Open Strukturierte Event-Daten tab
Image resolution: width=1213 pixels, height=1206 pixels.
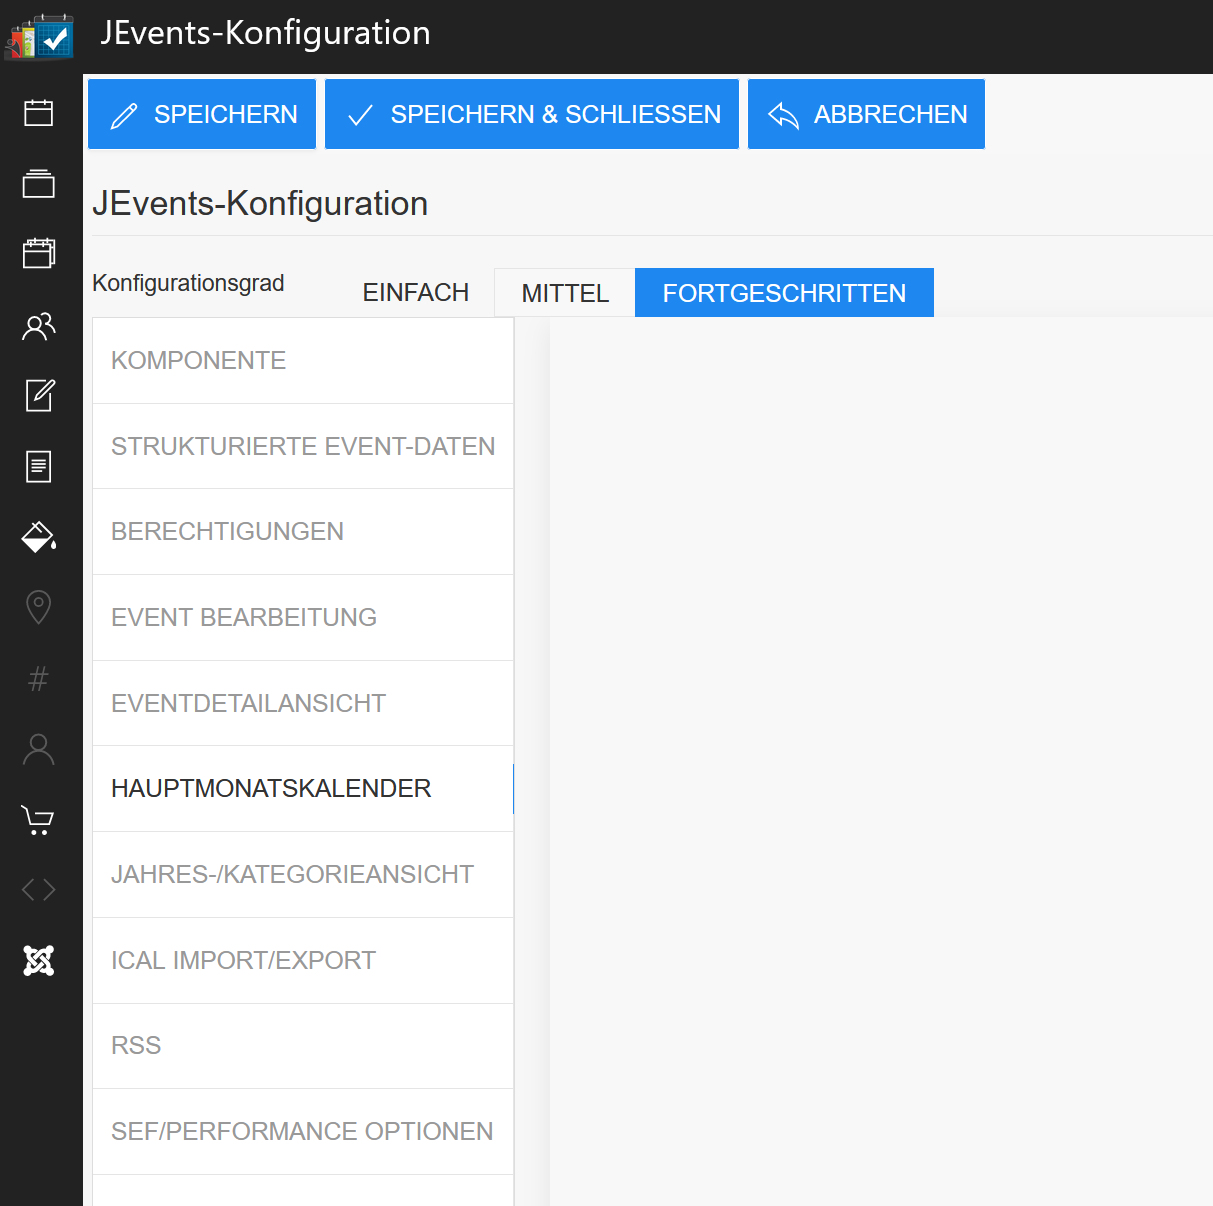click(x=303, y=447)
